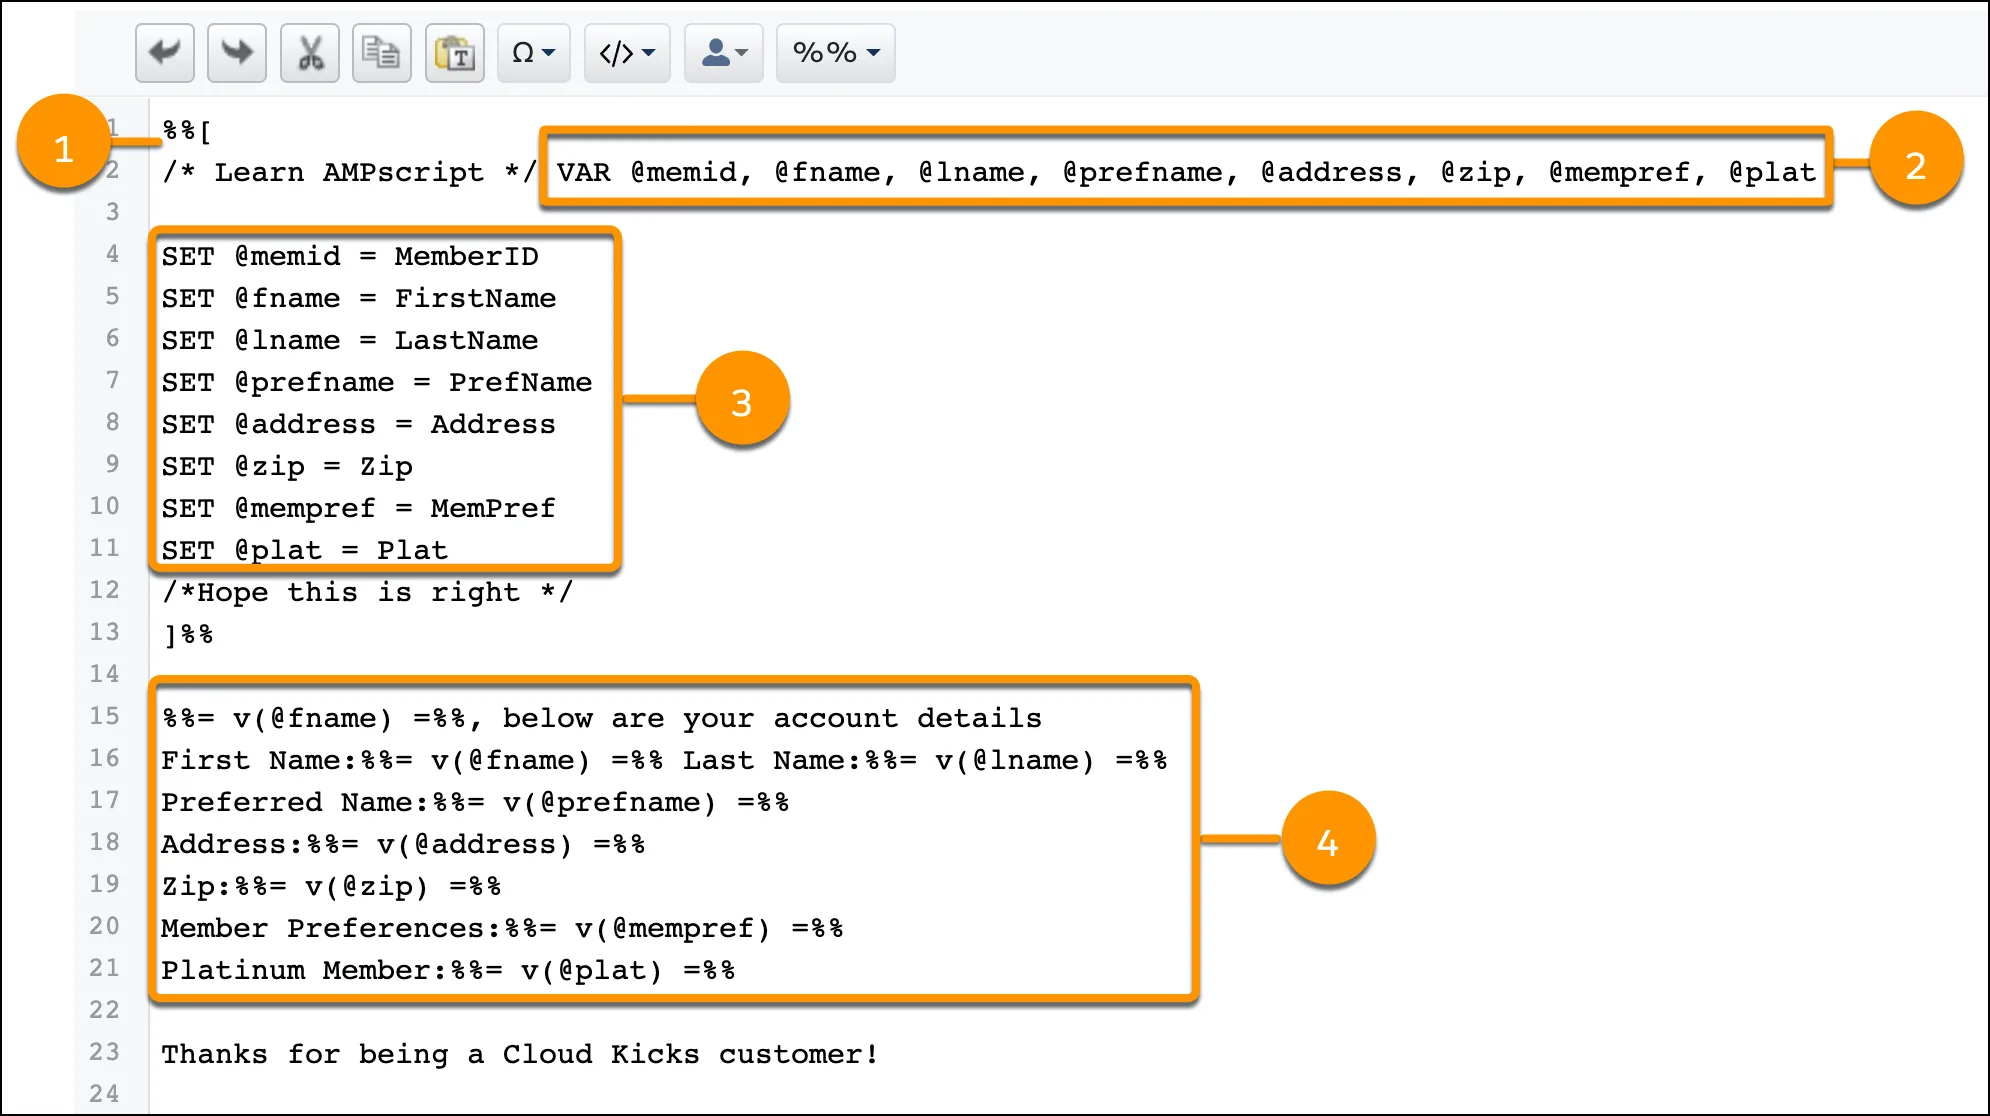Click the VAR declaration on line 2
The width and height of the screenshot is (1990, 1116).
[x=1184, y=171]
